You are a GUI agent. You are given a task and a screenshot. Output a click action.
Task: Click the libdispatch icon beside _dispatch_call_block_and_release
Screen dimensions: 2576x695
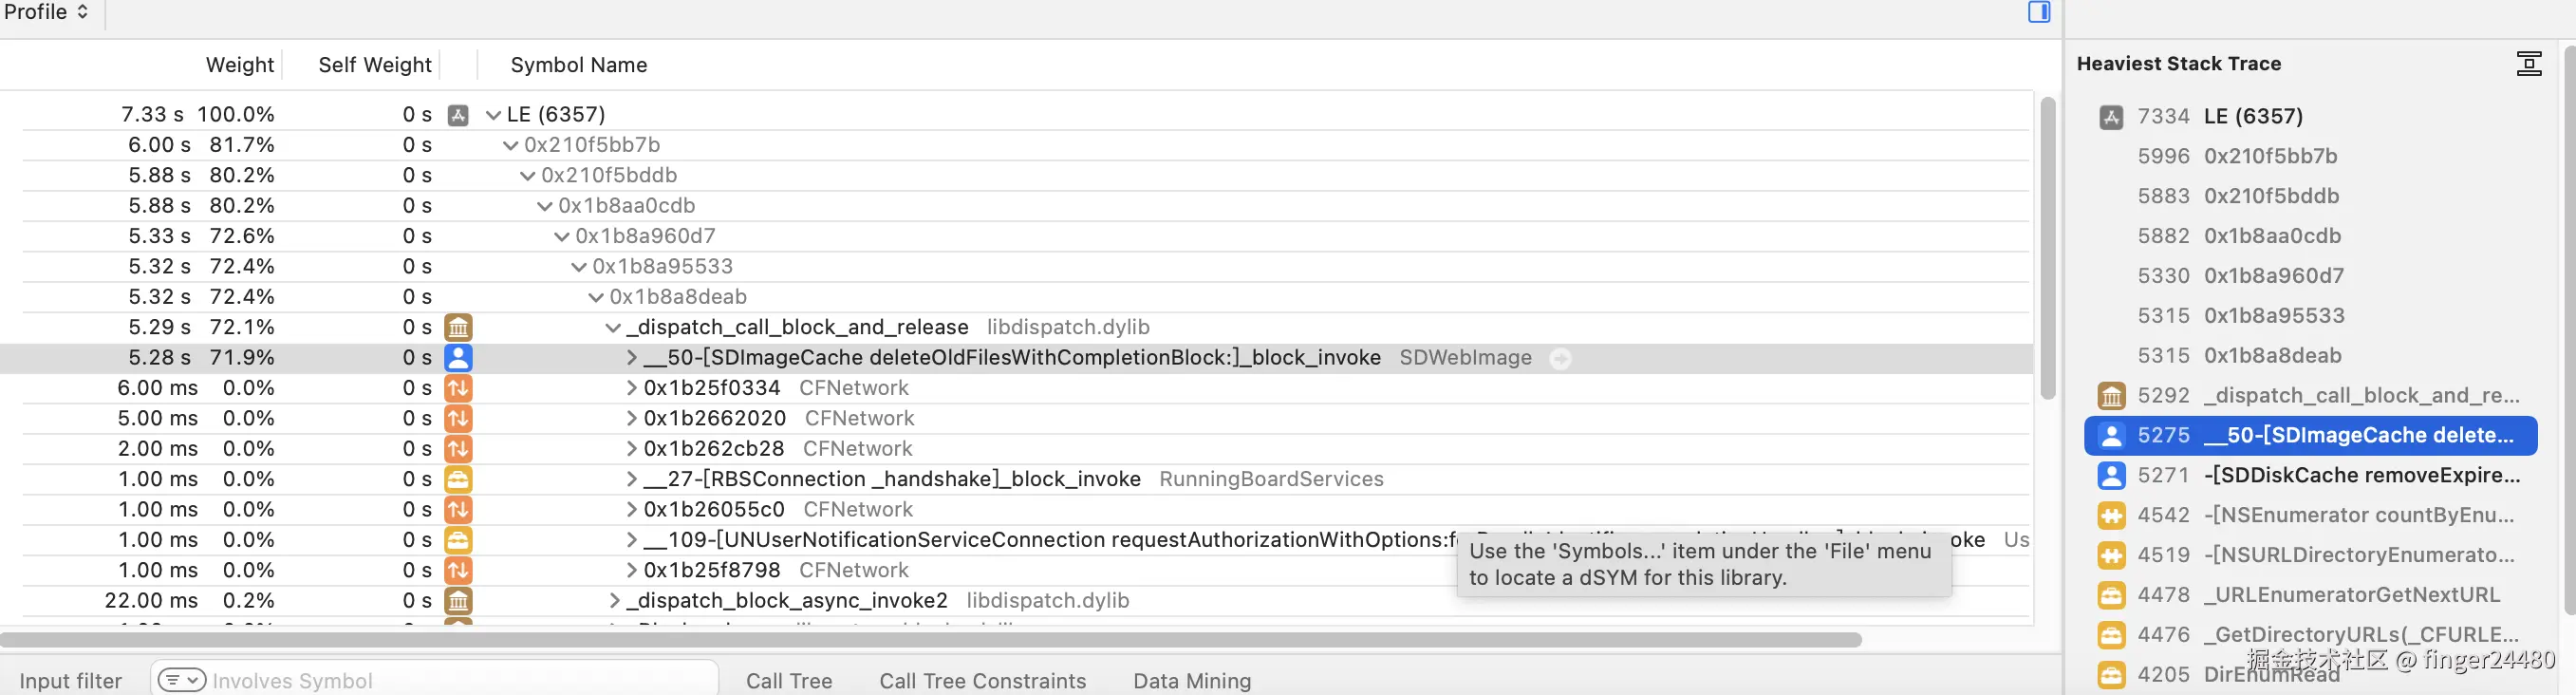point(458,328)
